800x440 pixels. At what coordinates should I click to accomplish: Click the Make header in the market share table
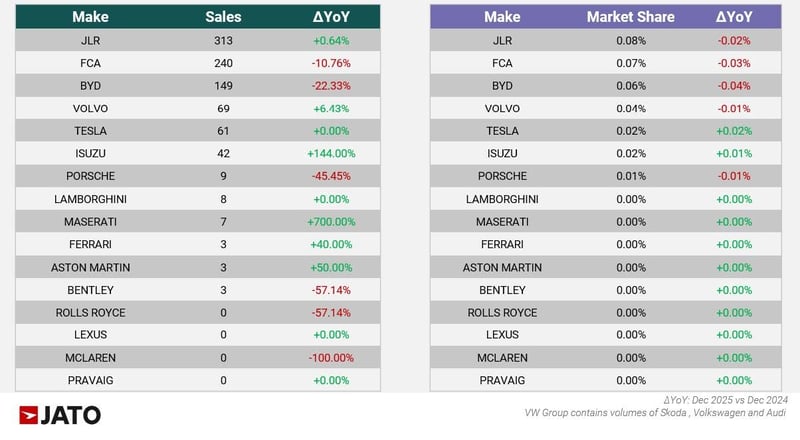pyautogui.click(x=502, y=17)
